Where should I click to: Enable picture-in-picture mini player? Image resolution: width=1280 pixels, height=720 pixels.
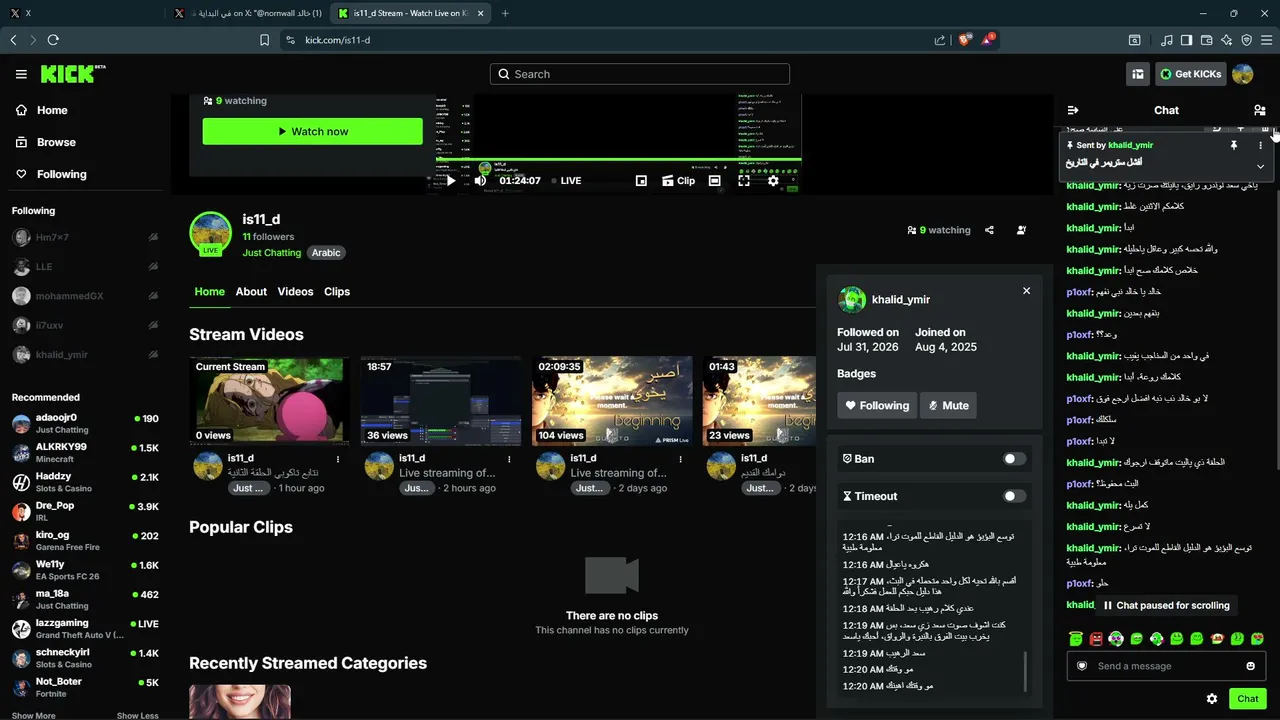coord(641,181)
